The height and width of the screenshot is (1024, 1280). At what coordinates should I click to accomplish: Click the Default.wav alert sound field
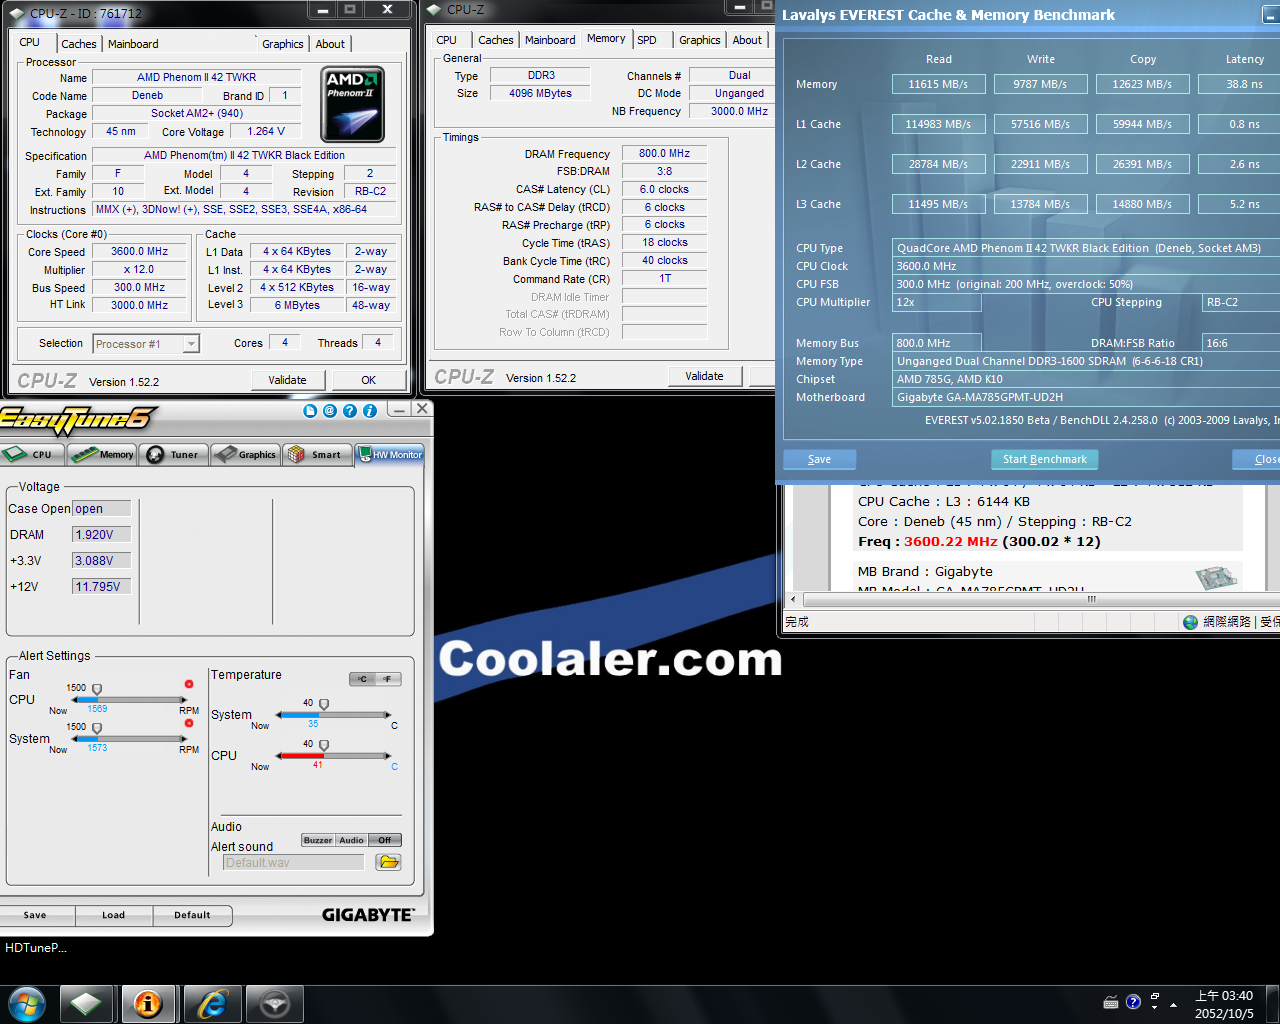pos(293,862)
